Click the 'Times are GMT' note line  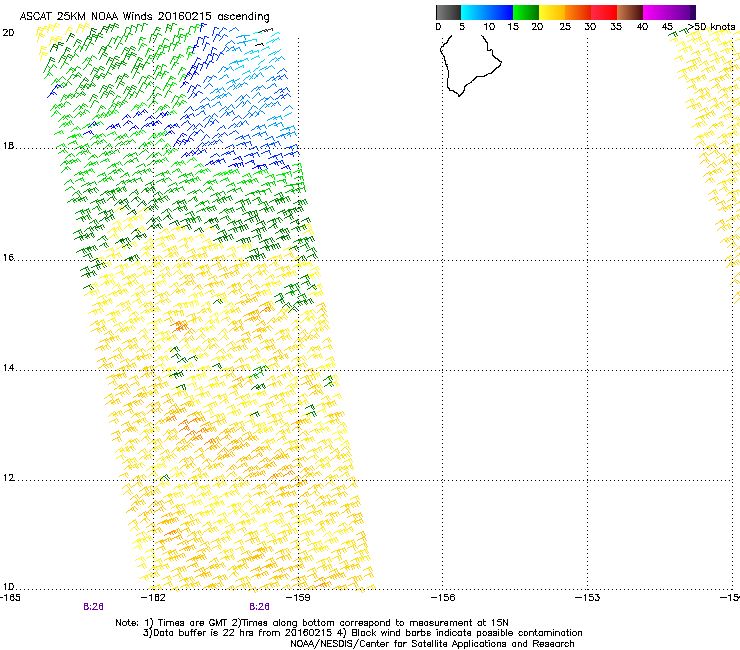312,623
